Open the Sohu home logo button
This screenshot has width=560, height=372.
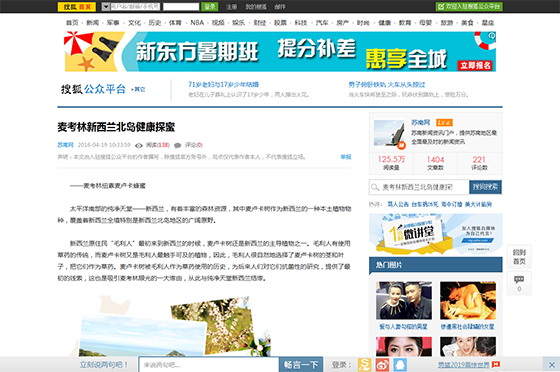click(x=77, y=6)
